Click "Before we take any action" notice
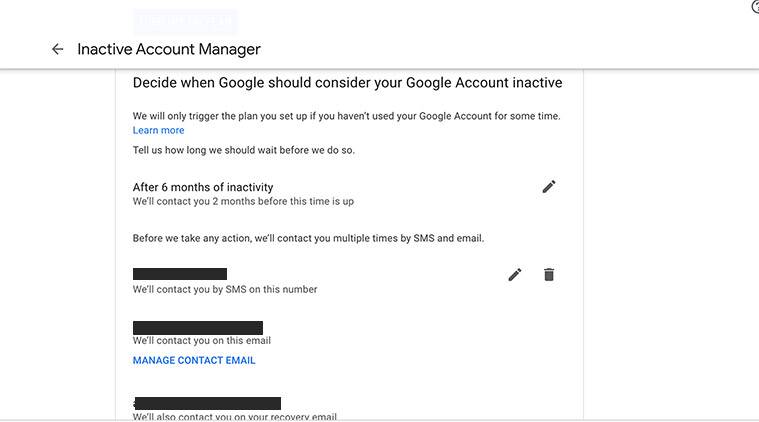759x422 pixels. pyautogui.click(x=308, y=238)
